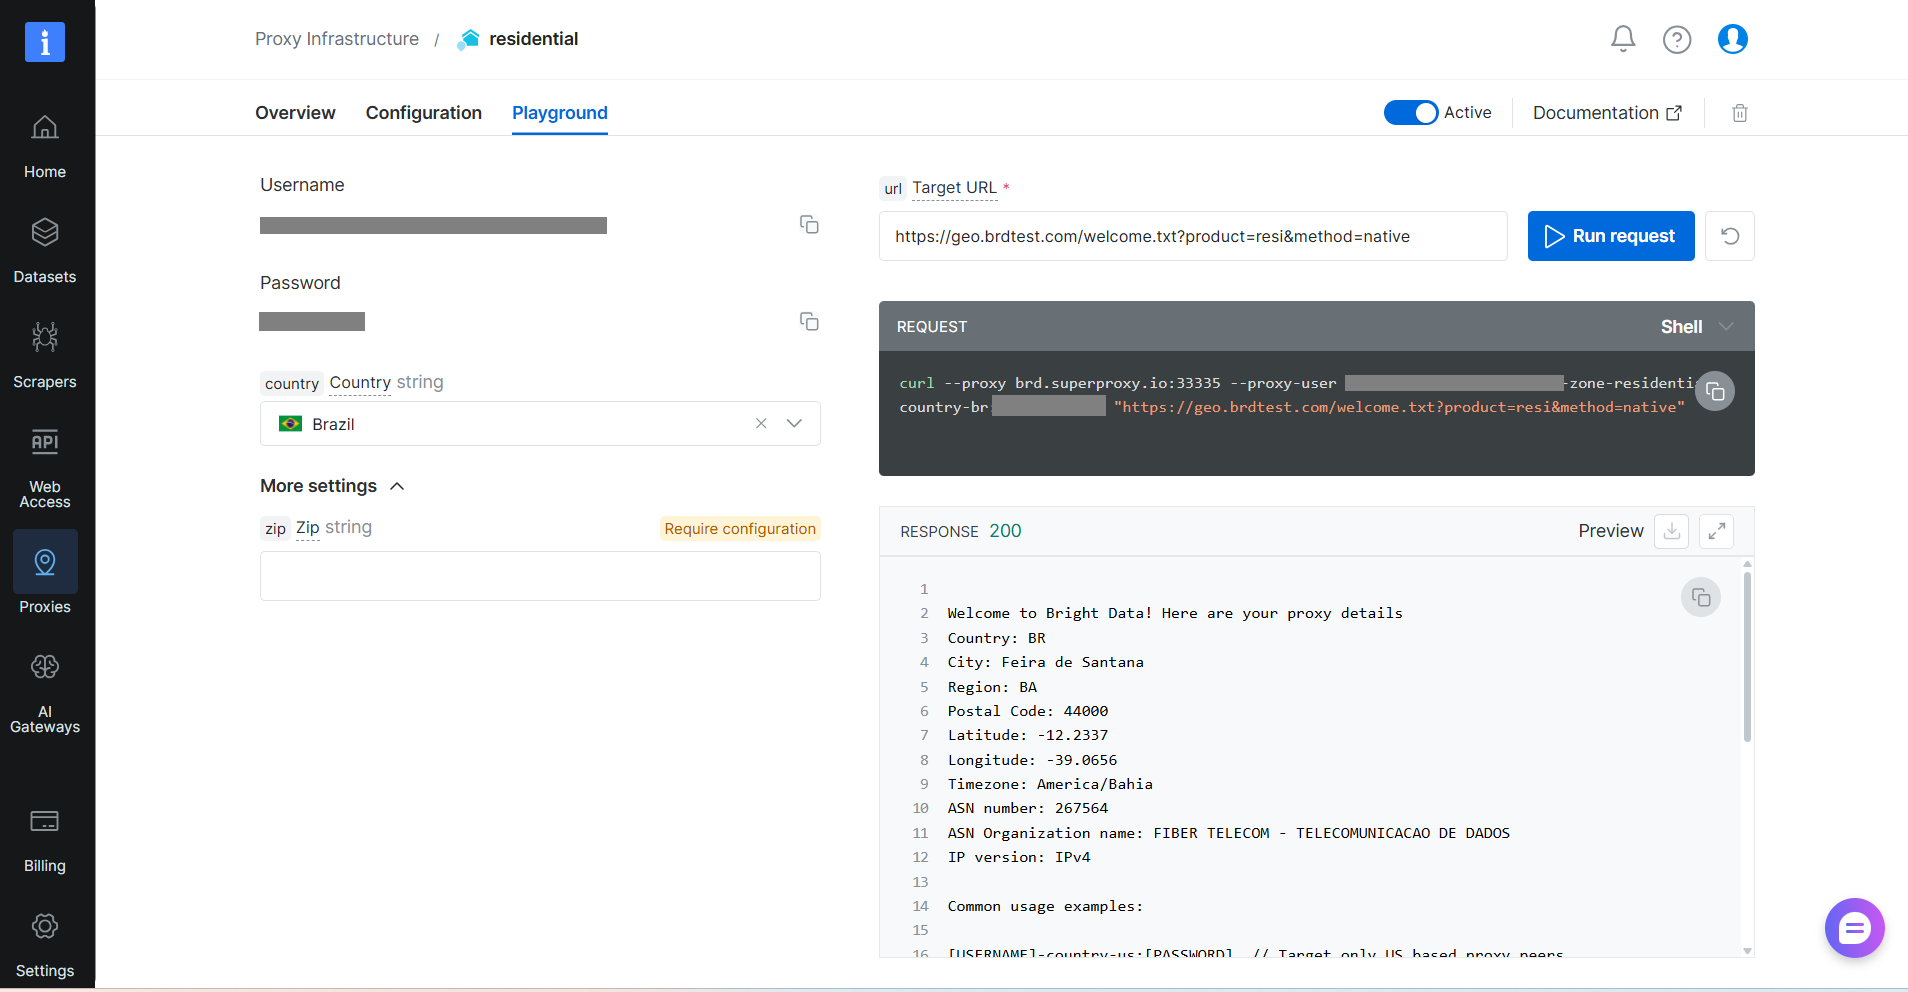The width and height of the screenshot is (1908, 992).
Task: Focus the Zip input field
Action: [540, 576]
